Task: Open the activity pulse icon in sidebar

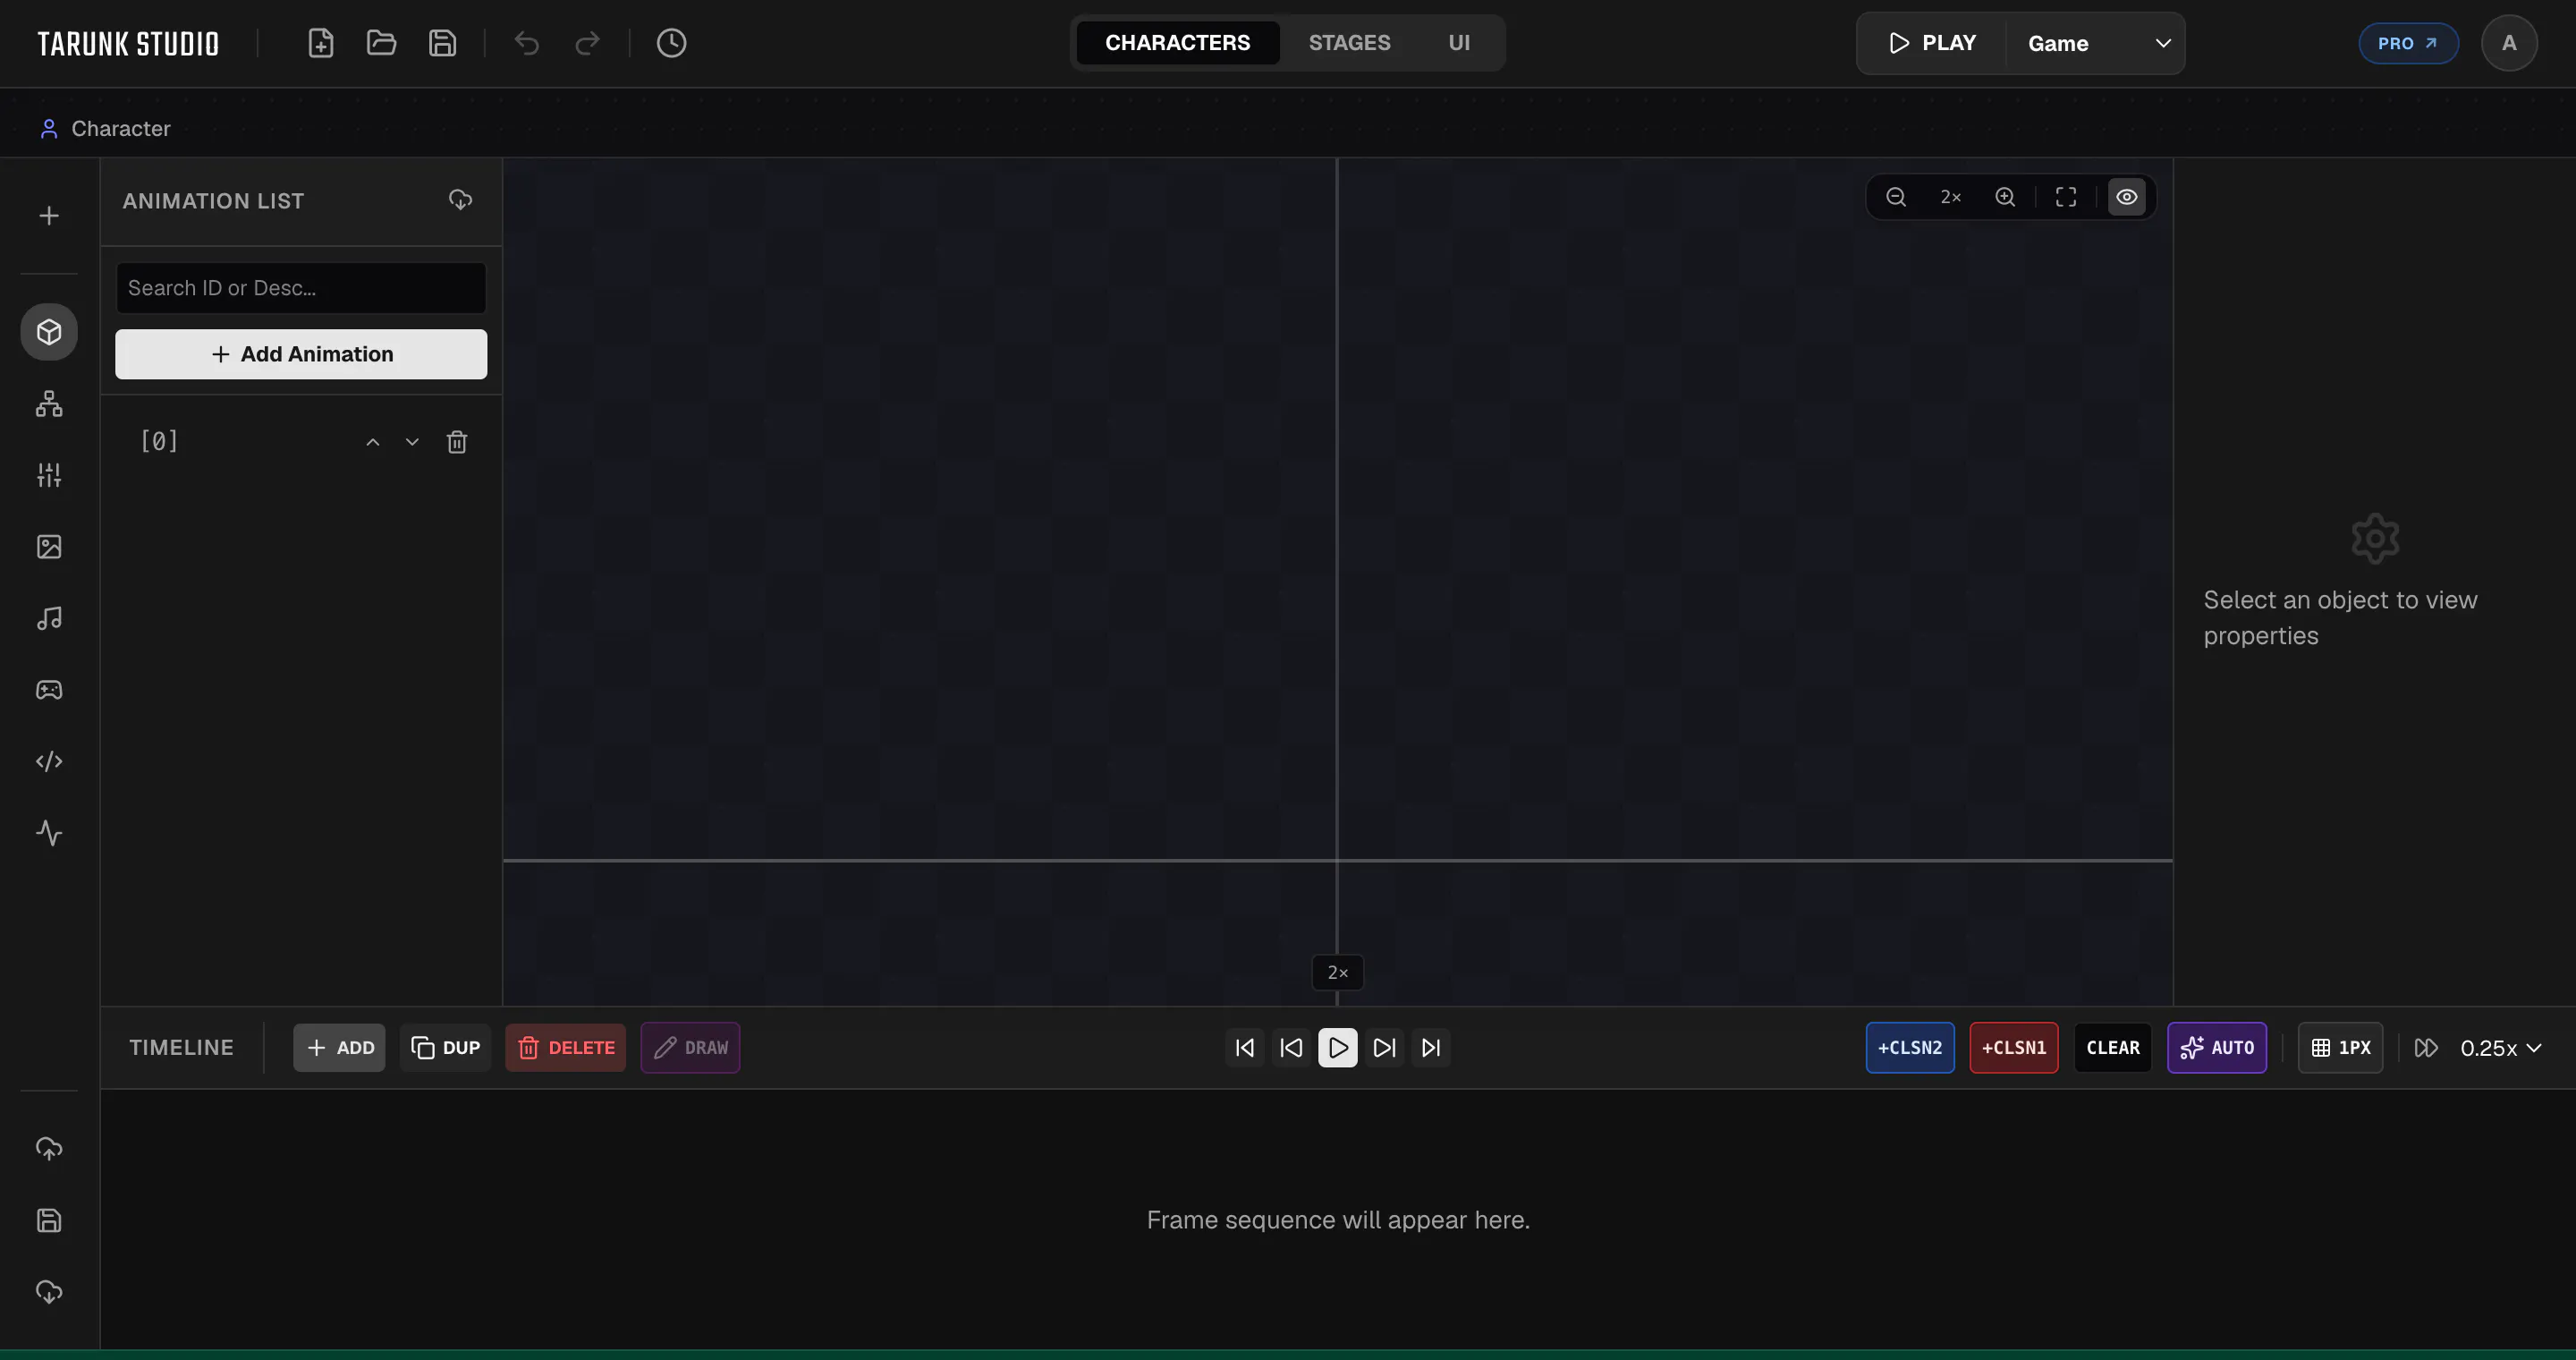Action: 49,833
